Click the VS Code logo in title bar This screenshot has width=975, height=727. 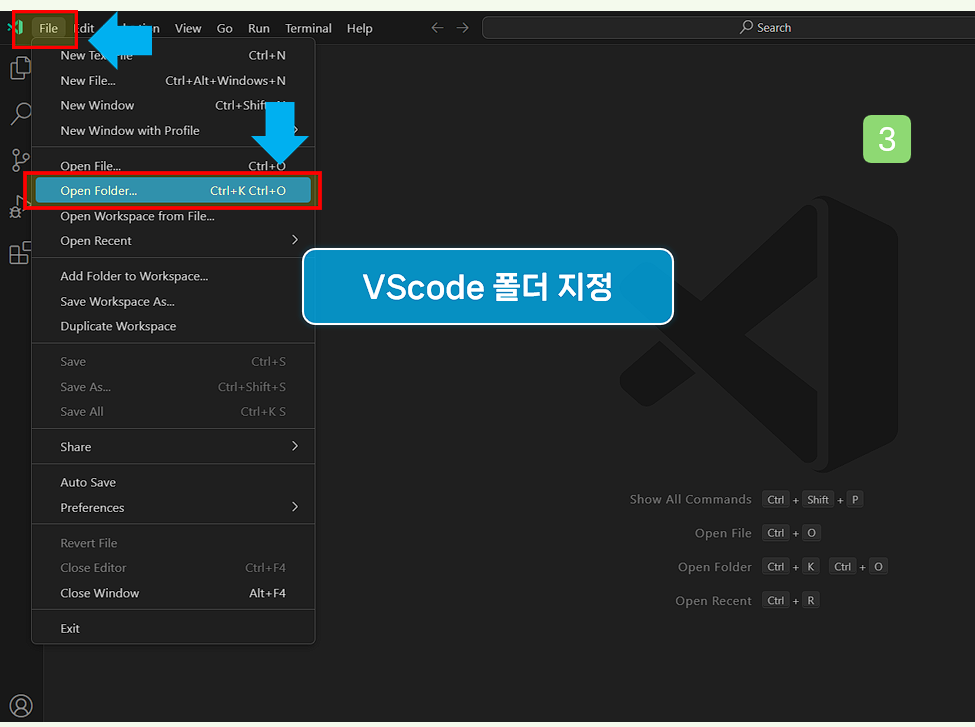[17, 27]
